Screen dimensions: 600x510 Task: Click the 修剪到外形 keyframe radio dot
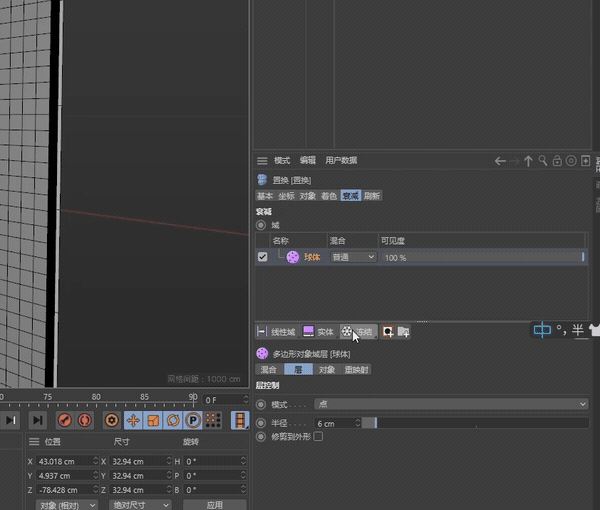pos(261,437)
